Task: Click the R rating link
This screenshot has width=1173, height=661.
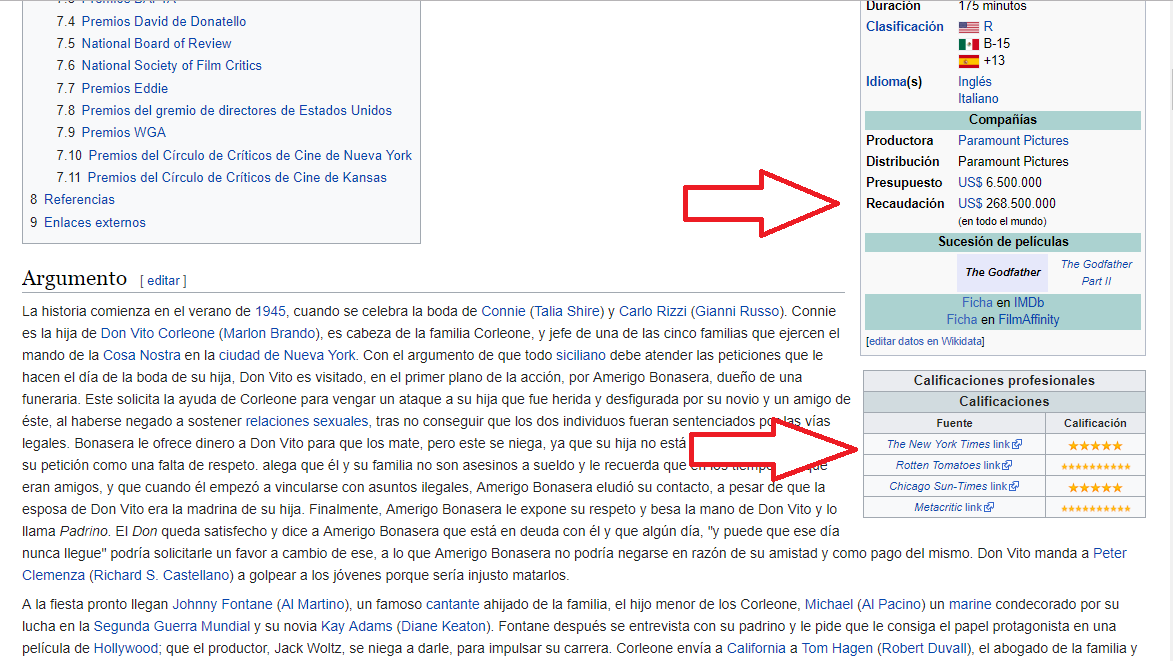Action: (x=988, y=27)
